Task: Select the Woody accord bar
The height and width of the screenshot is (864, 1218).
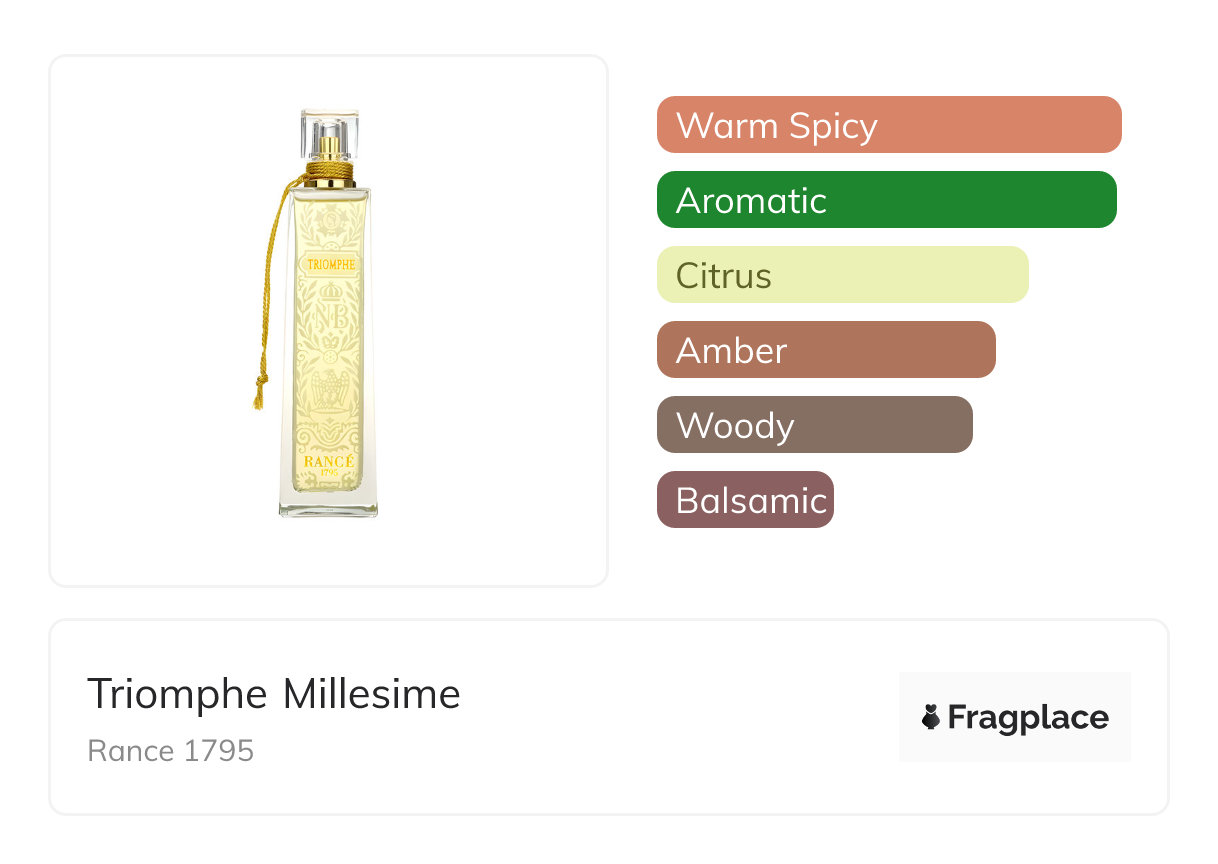Action: [814, 425]
